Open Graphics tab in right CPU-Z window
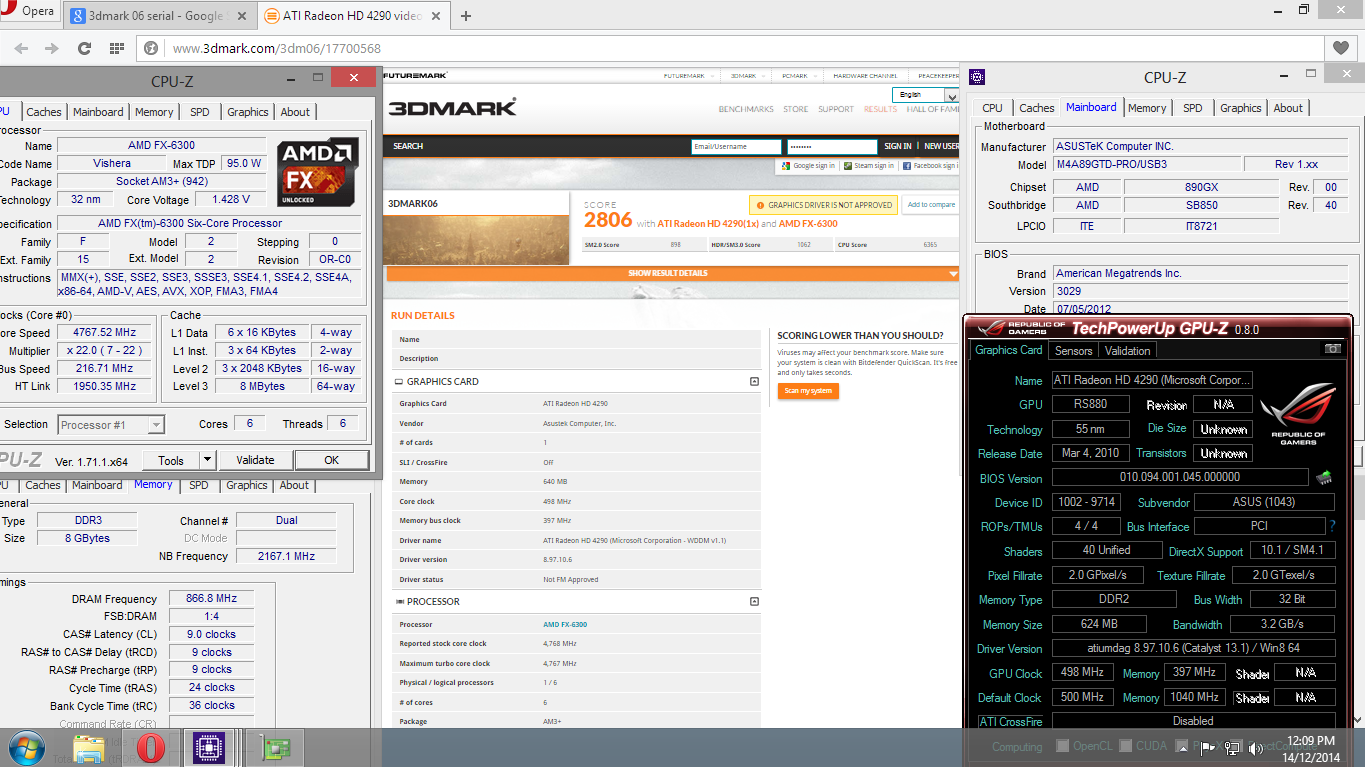 1240,108
